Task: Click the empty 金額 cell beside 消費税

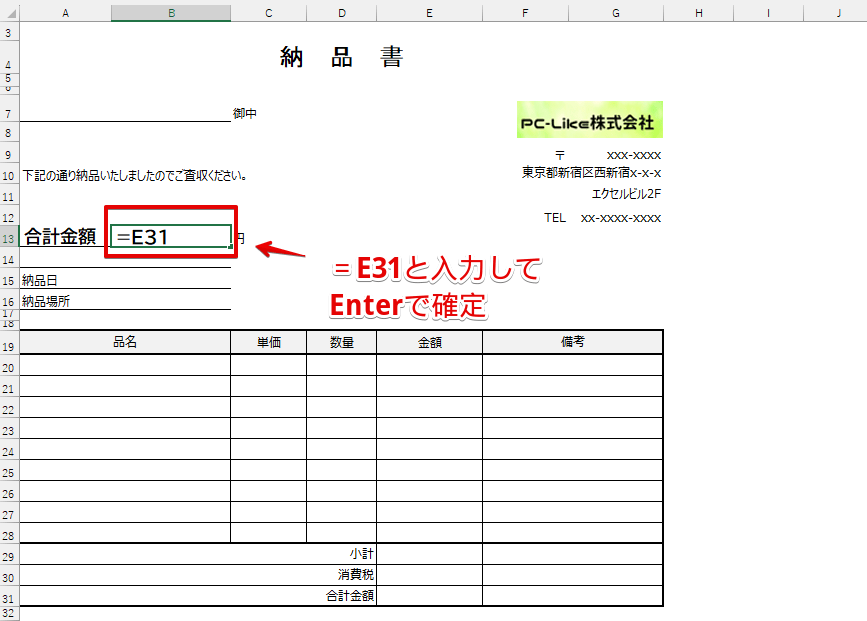Action: coord(430,575)
